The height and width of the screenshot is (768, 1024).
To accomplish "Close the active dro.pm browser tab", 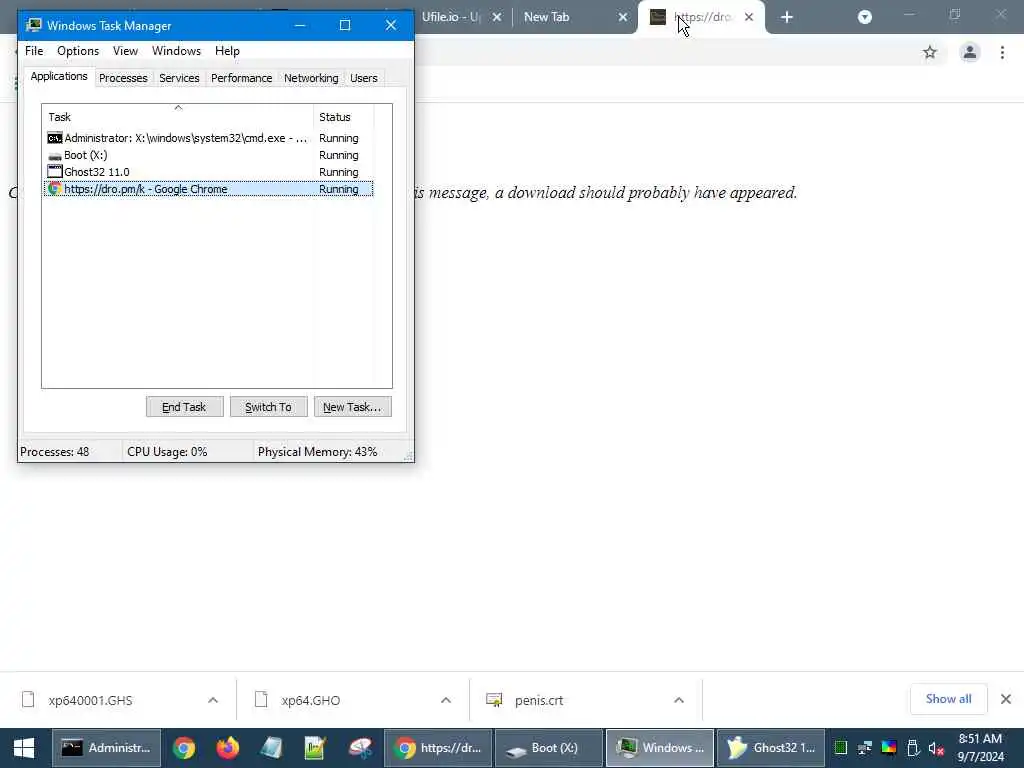I will click(x=749, y=18).
